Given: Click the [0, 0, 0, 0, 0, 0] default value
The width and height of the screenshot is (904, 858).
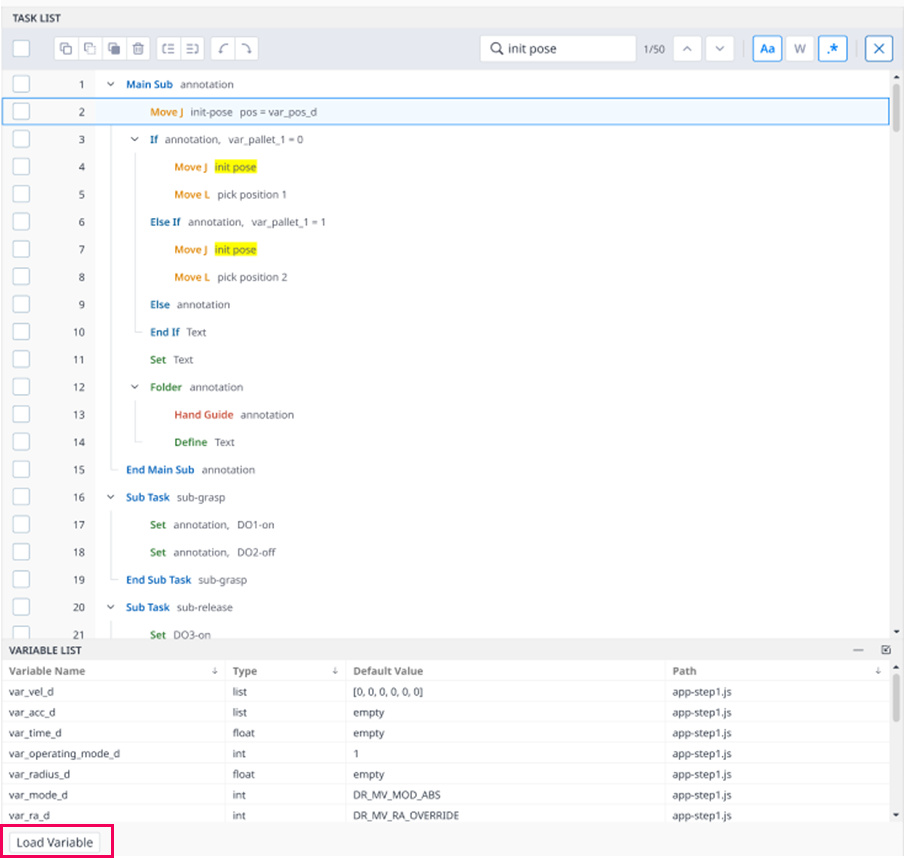Looking at the screenshot, I should (x=387, y=691).
